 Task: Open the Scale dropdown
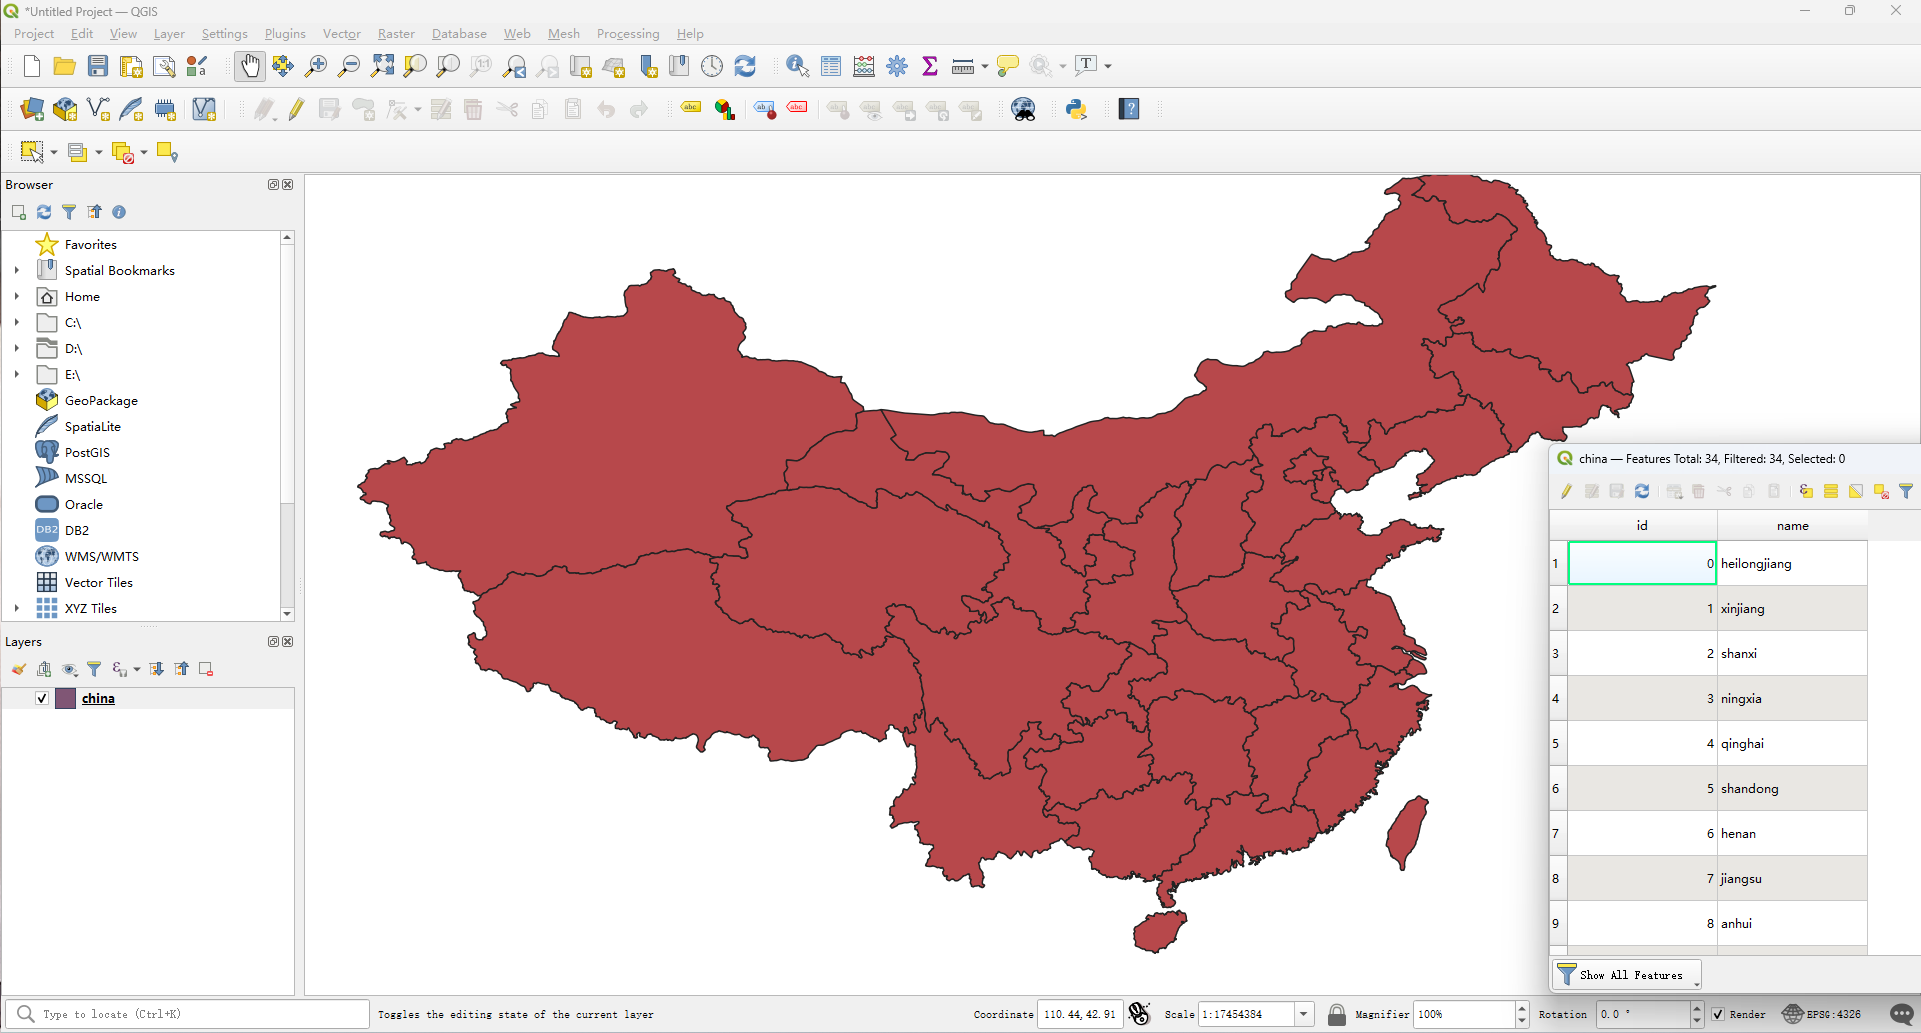[1304, 1014]
